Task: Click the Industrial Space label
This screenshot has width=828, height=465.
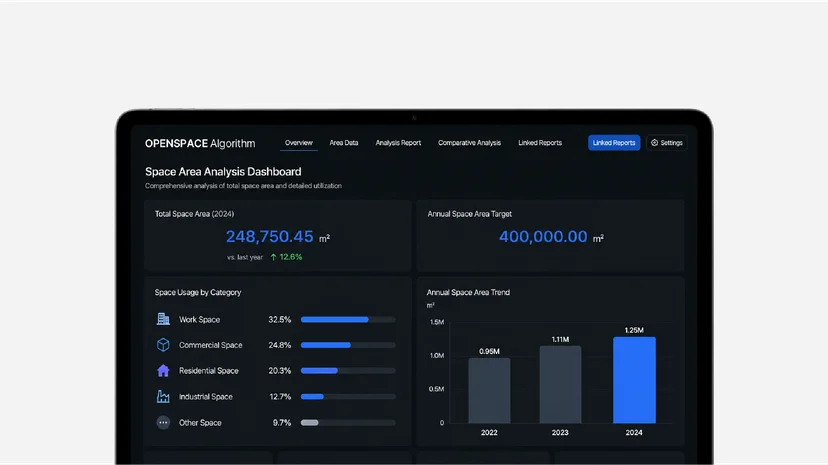Action: 205,396
